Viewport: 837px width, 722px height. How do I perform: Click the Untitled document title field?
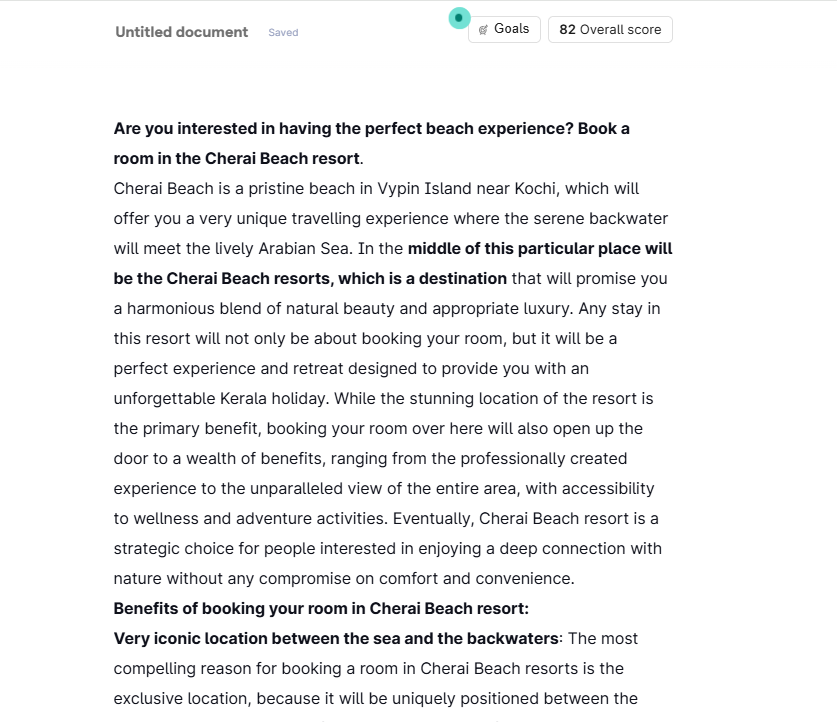pyautogui.click(x=181, y=32)
